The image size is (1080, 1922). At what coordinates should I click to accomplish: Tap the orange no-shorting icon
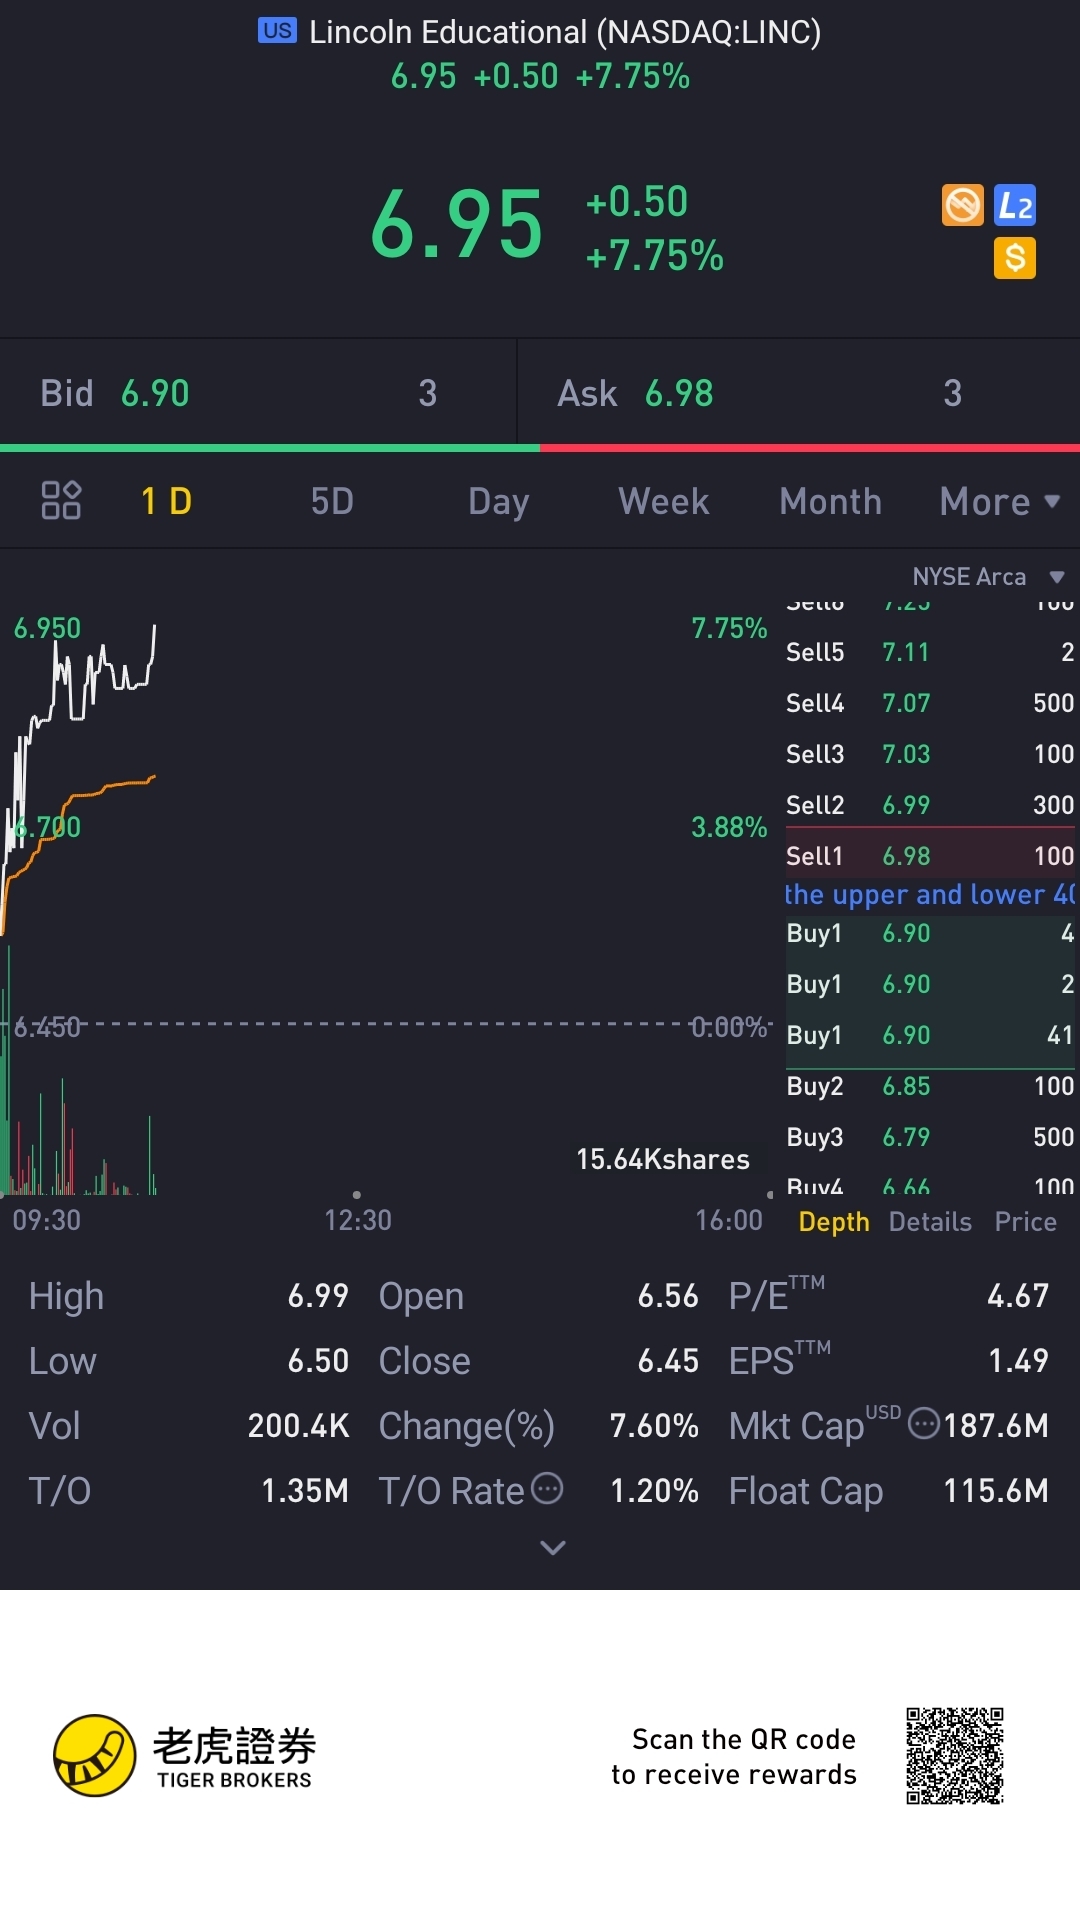[963, 205]
